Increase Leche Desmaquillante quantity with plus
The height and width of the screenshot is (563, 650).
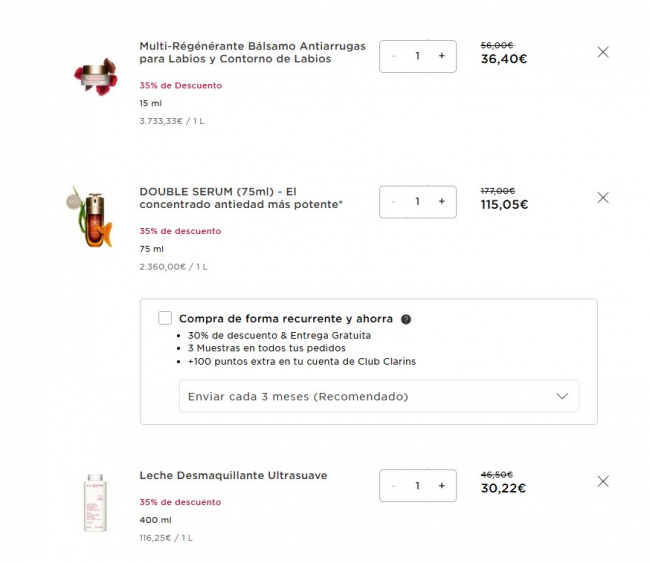coord(441,485)
